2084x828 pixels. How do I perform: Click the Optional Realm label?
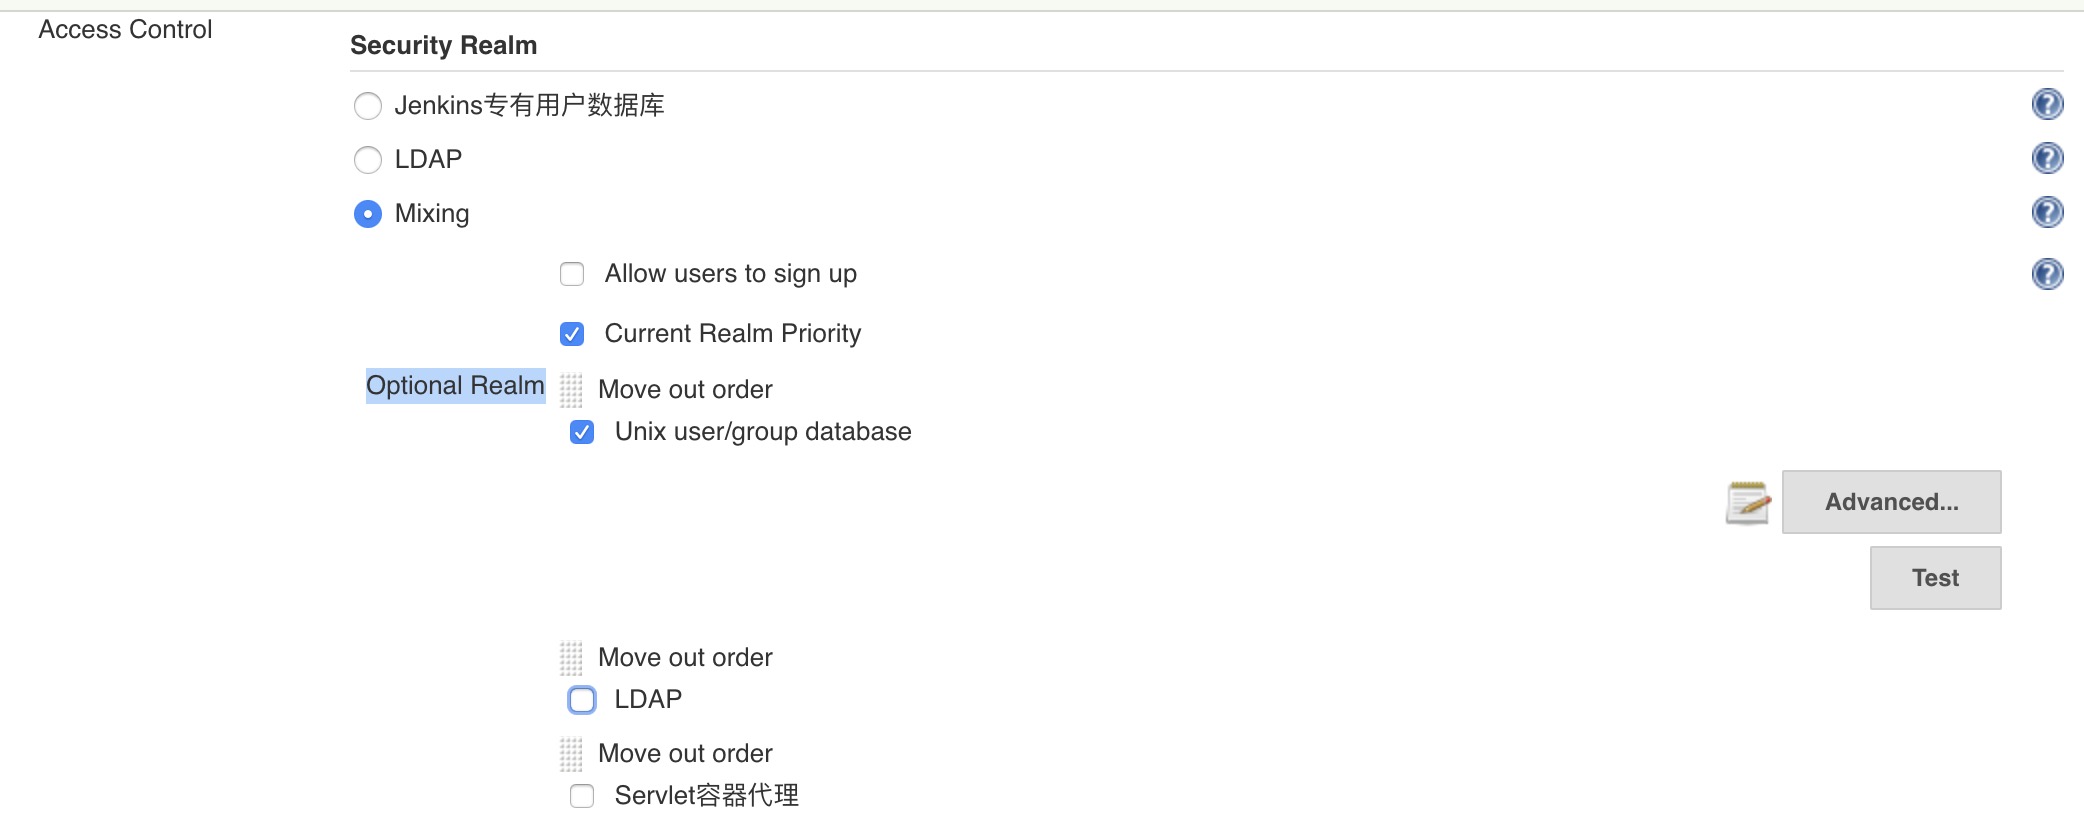(x=455, y=386)
